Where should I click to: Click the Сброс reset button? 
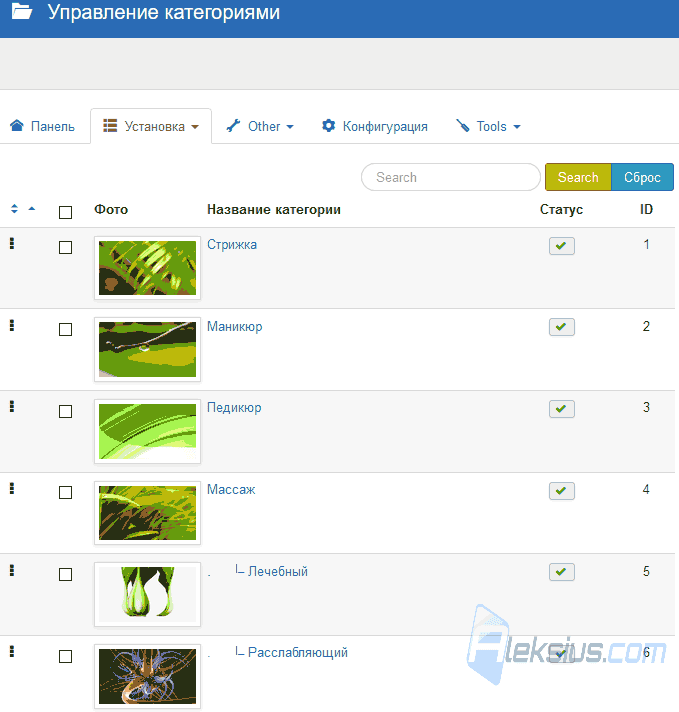click(642, 177)
